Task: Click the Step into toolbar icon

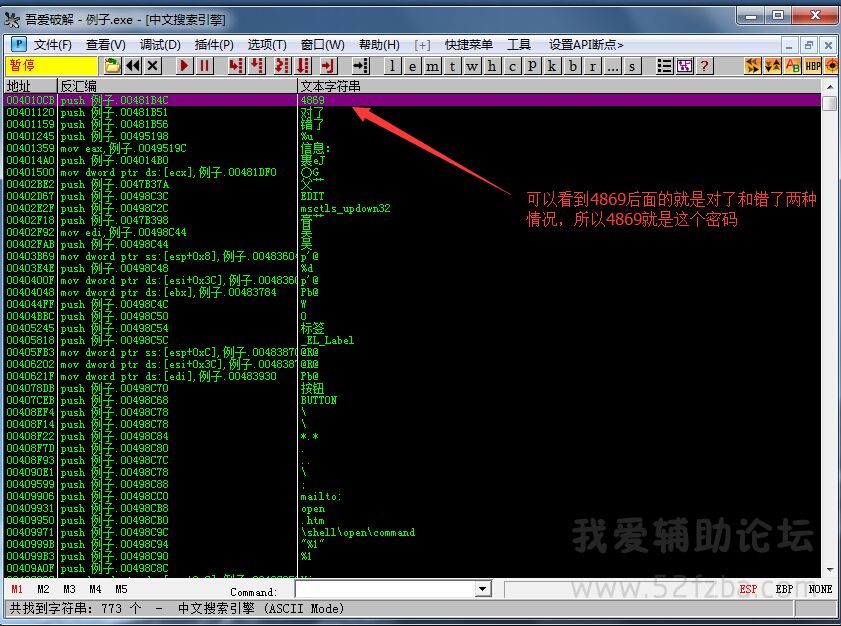Action: [236, 66]
